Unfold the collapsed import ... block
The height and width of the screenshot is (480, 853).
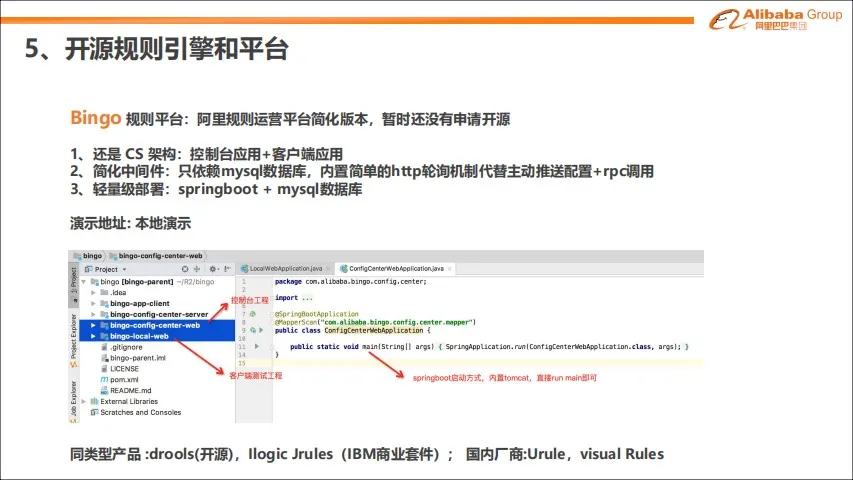307,298
